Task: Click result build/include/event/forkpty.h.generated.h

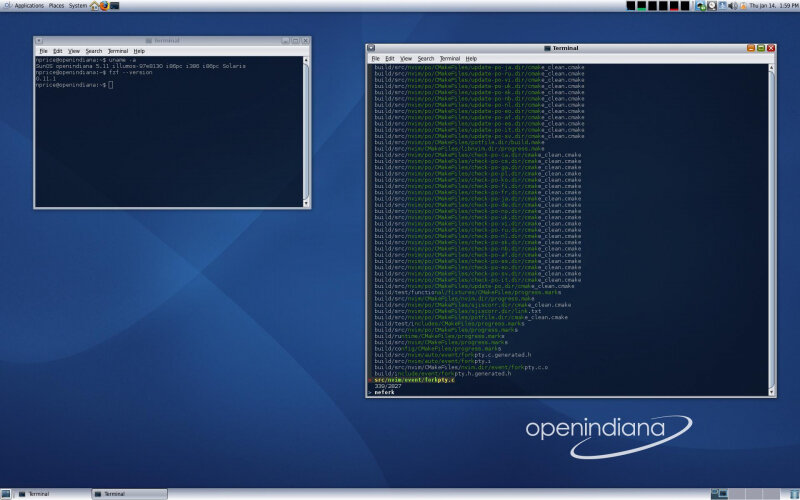Action: (x=442, y=373)
